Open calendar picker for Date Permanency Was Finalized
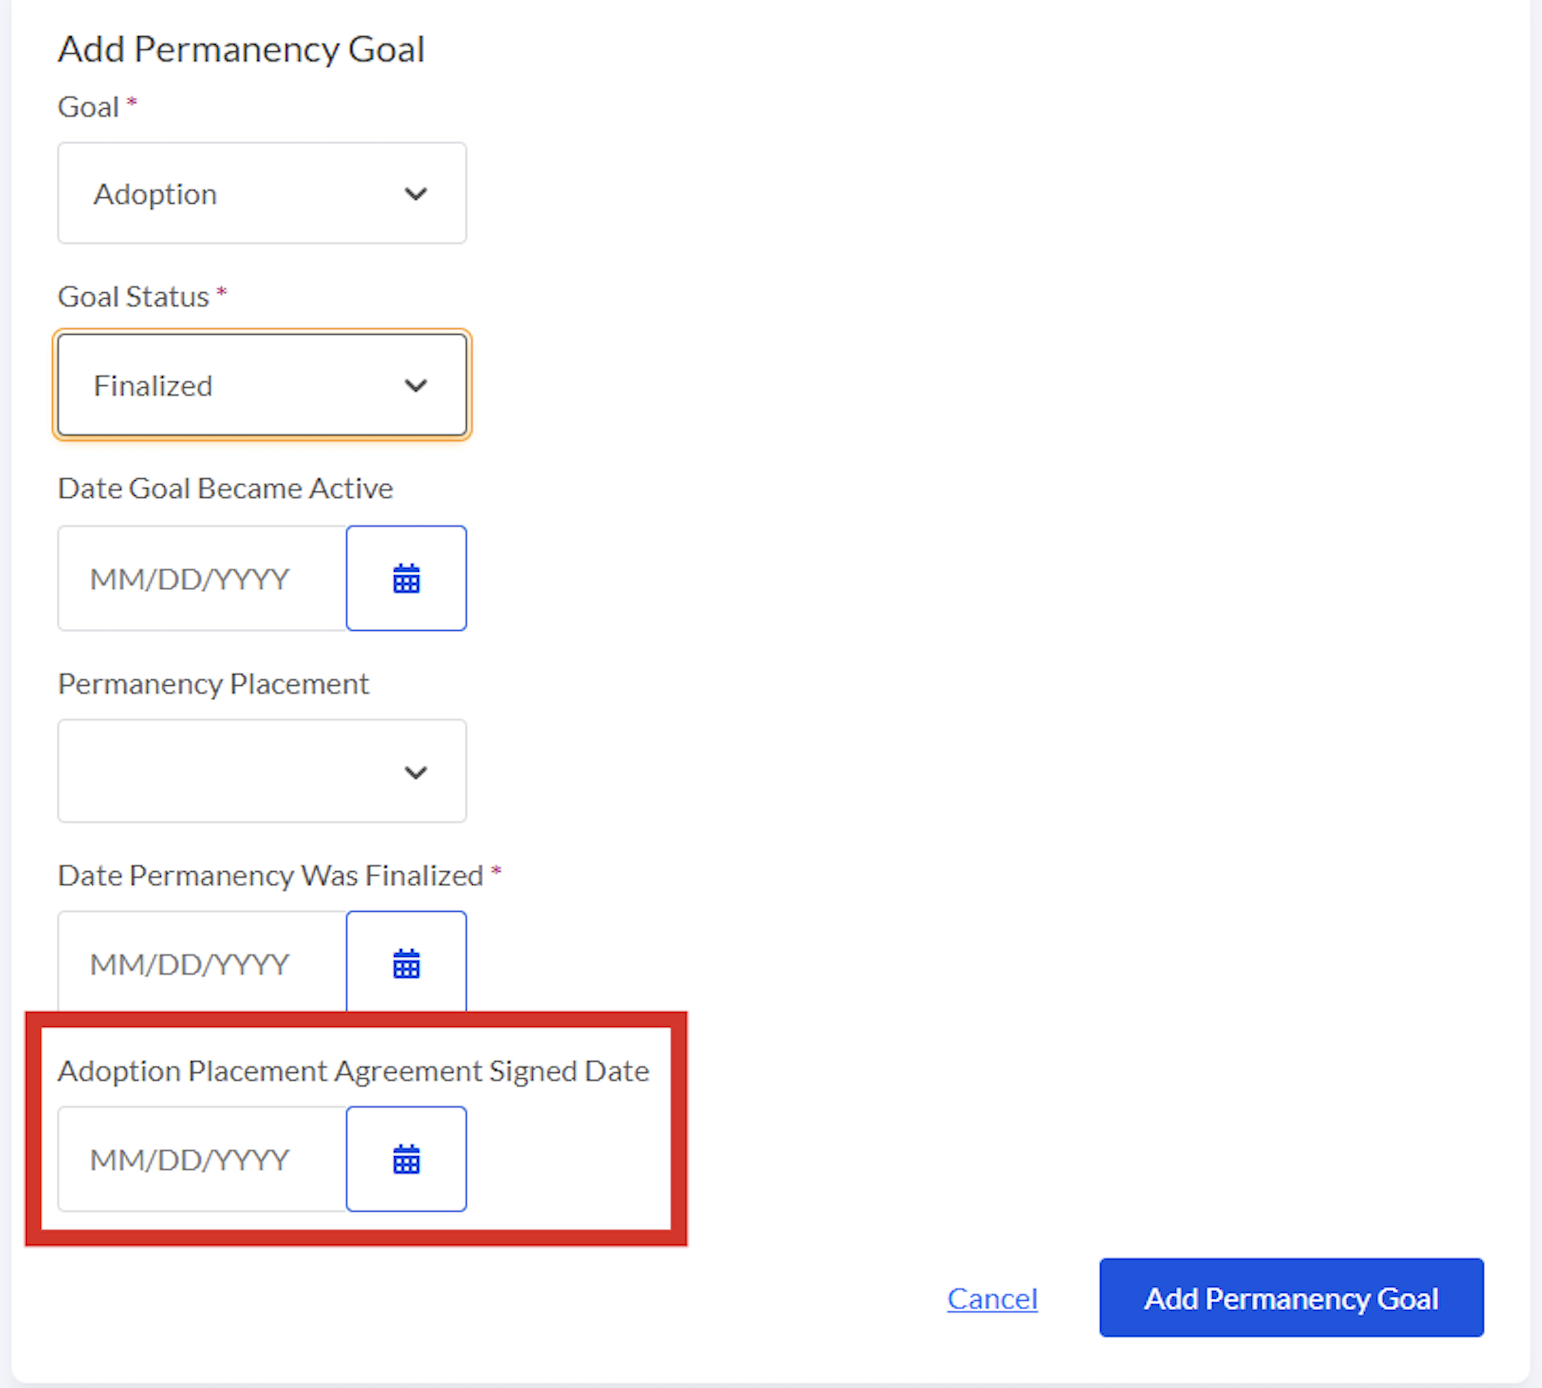Image resolution: width=1542 pixels, height=1388 pixels. tap(406, 963)
